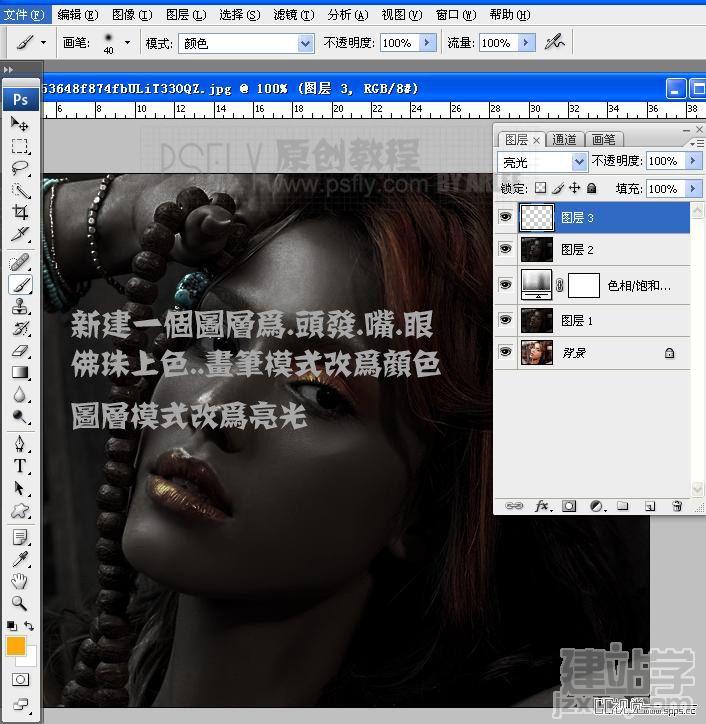This screenshot has height=724, width=706.
Task: Select the Zoom tool
Action: point(19,603)
